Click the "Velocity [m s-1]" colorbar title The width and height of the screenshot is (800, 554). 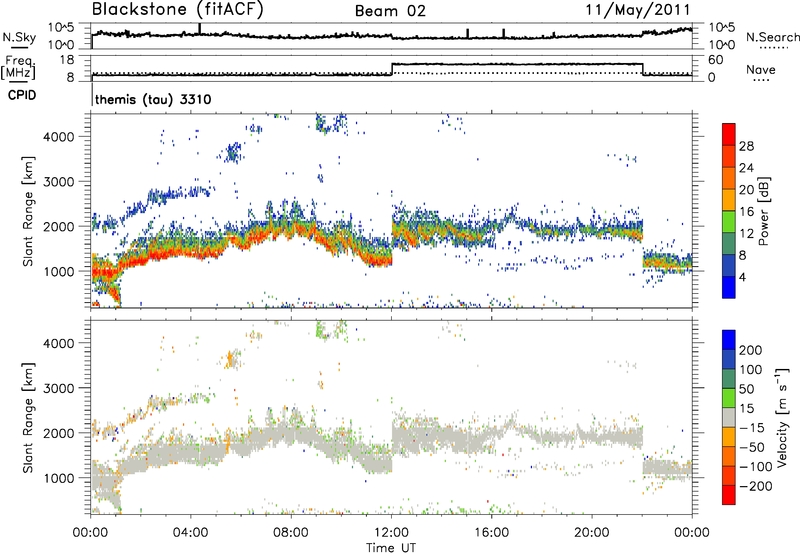tap(782, 417)
